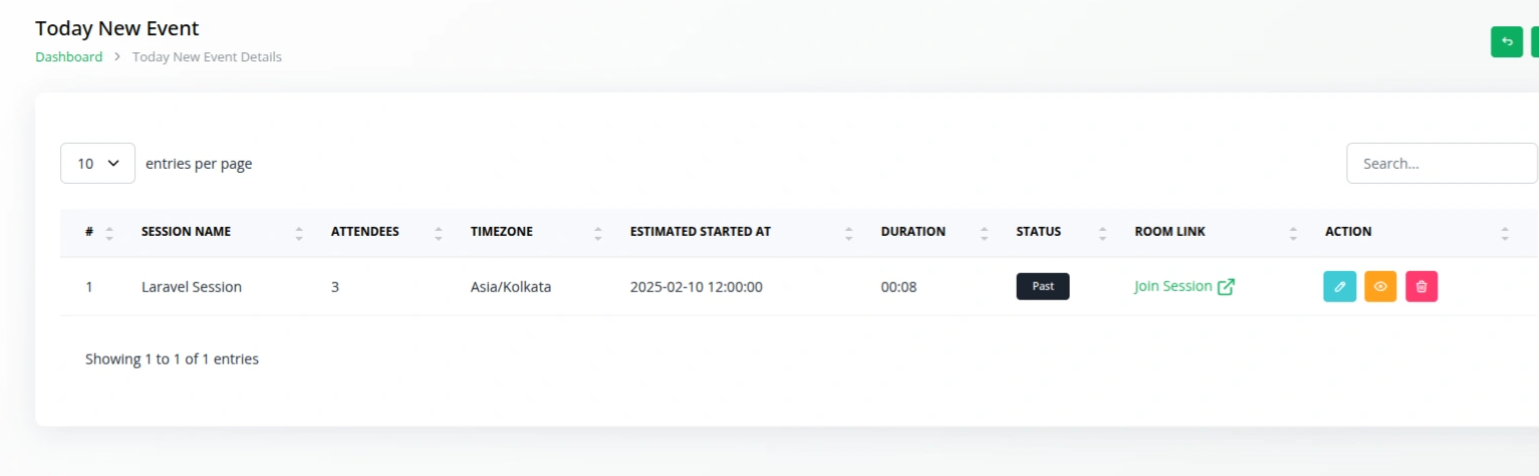Viewport: 1539px width, 476px height.
Task: Click the green back arrow button
Action: click(x=1506, y=42)
